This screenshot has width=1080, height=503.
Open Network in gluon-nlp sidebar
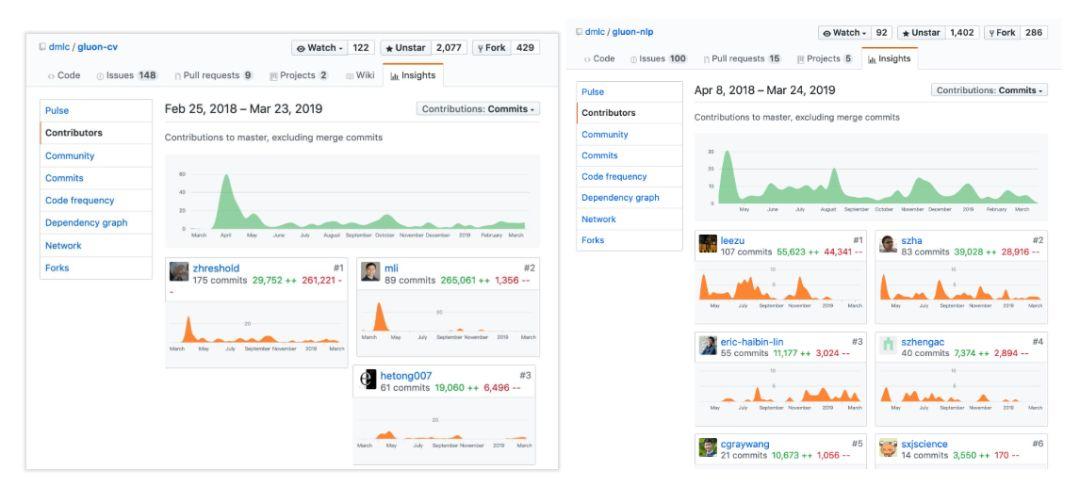630,219
